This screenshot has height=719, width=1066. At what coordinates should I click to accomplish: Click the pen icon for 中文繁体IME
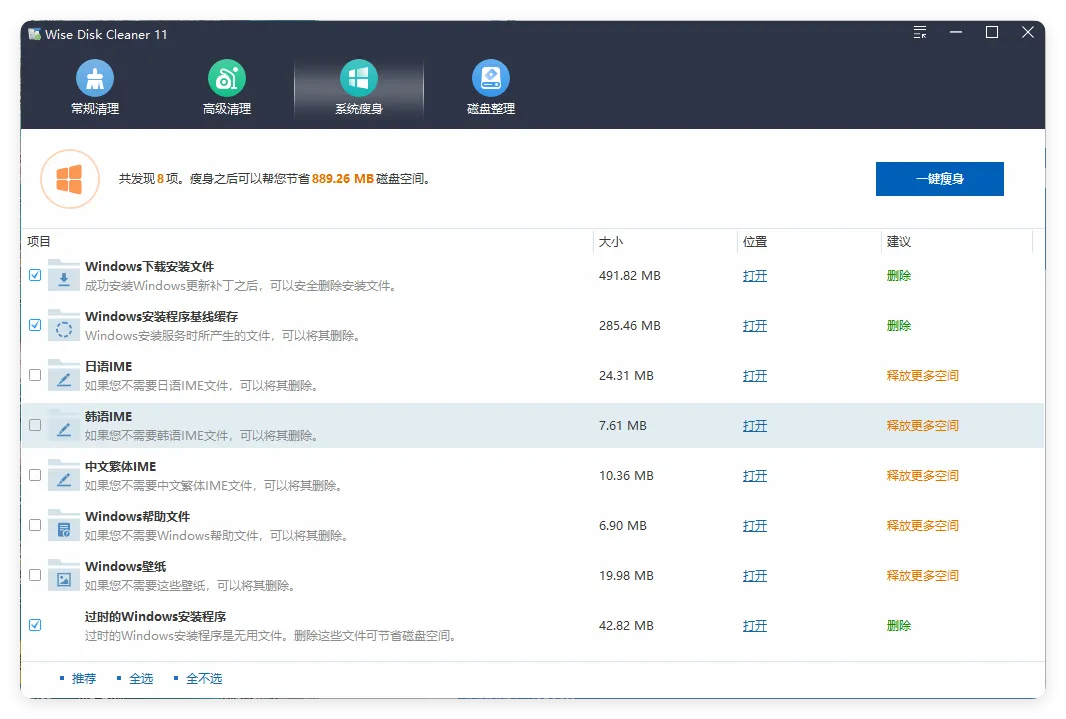click(x=62, y=474)
